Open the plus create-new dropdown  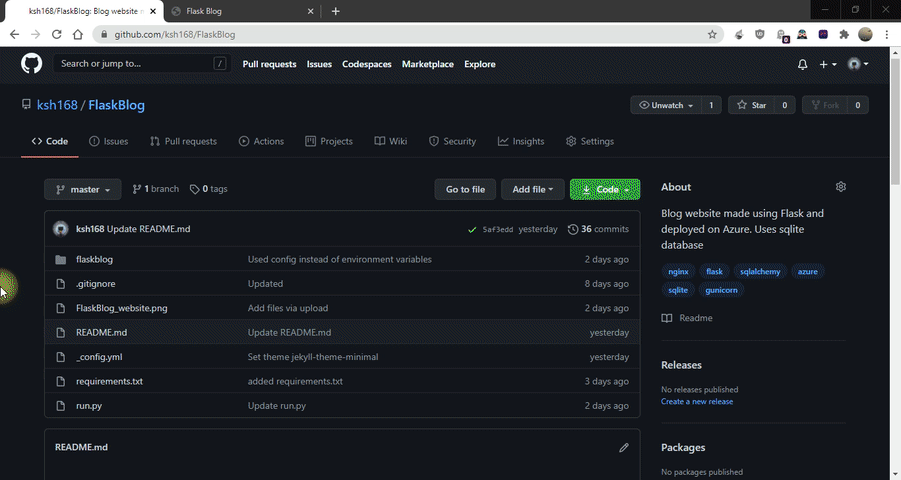(827, 64)
